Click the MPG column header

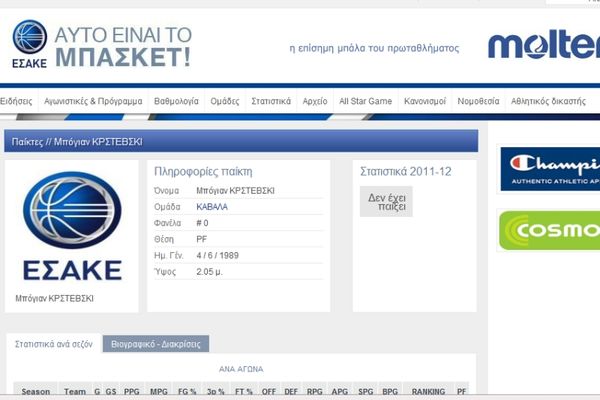158,391
